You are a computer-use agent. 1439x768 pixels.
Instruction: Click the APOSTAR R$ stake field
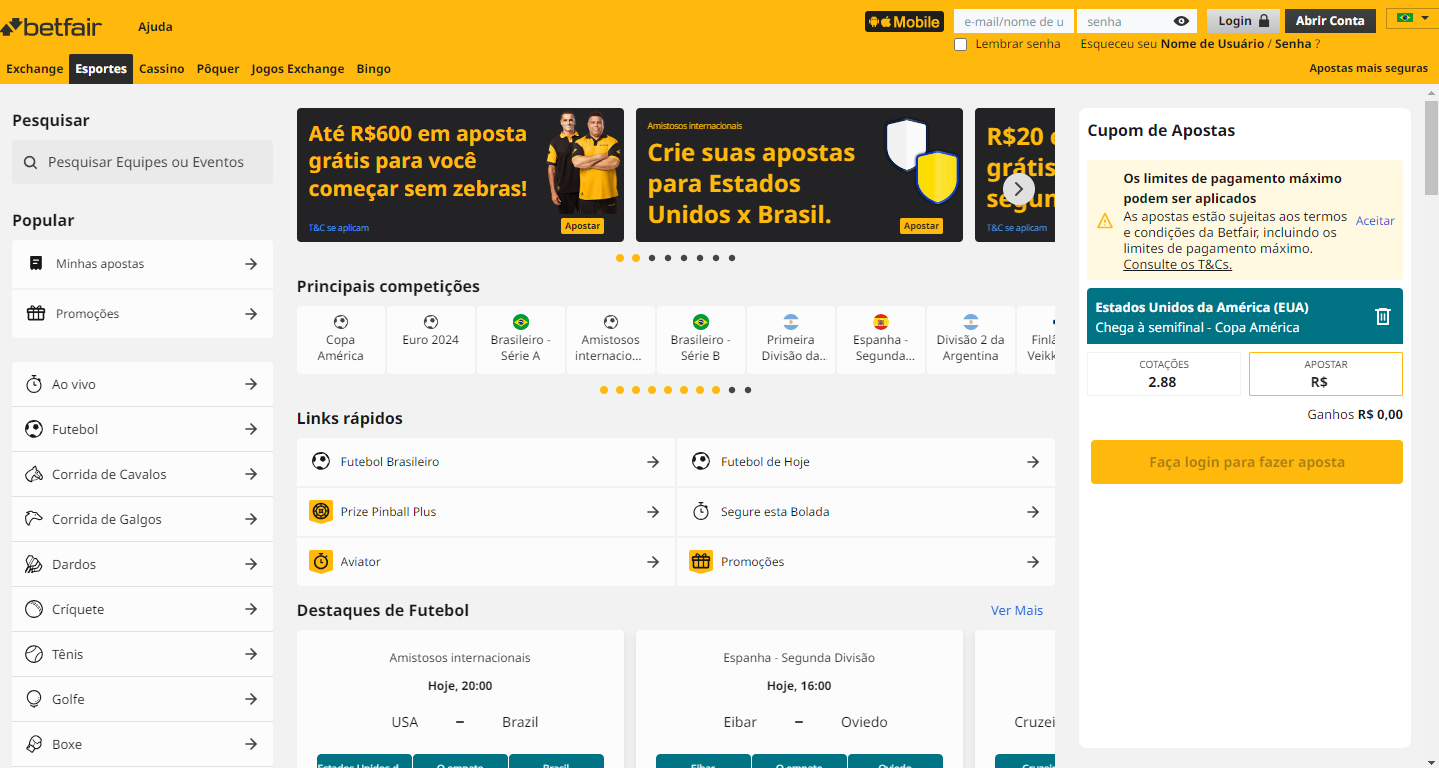[1326, 374]
